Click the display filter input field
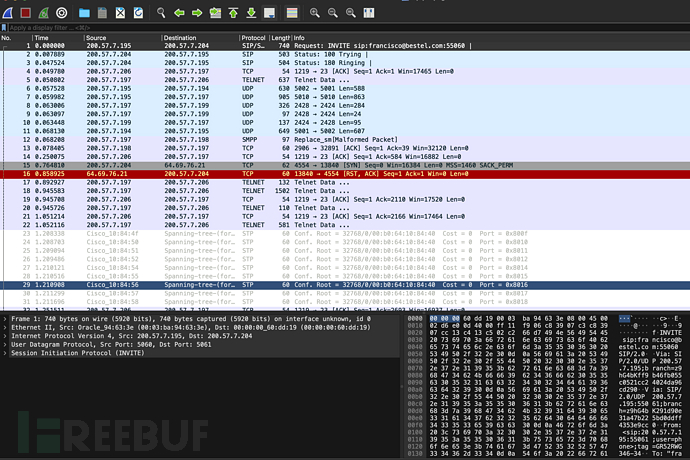690x460 pixels. coord(348,28)
